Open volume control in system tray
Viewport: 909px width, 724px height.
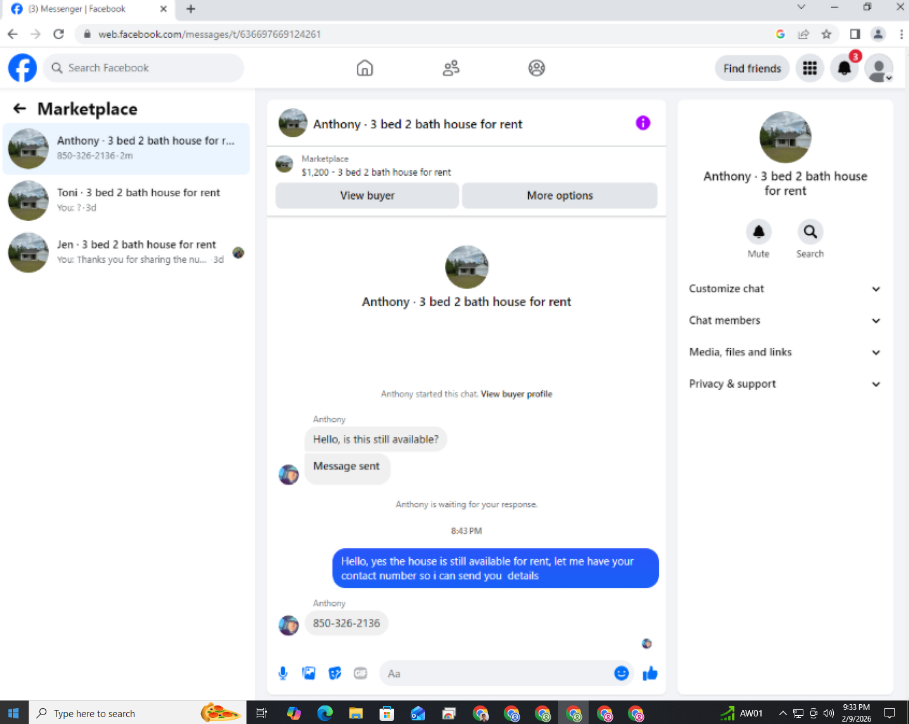click(828, 713)
